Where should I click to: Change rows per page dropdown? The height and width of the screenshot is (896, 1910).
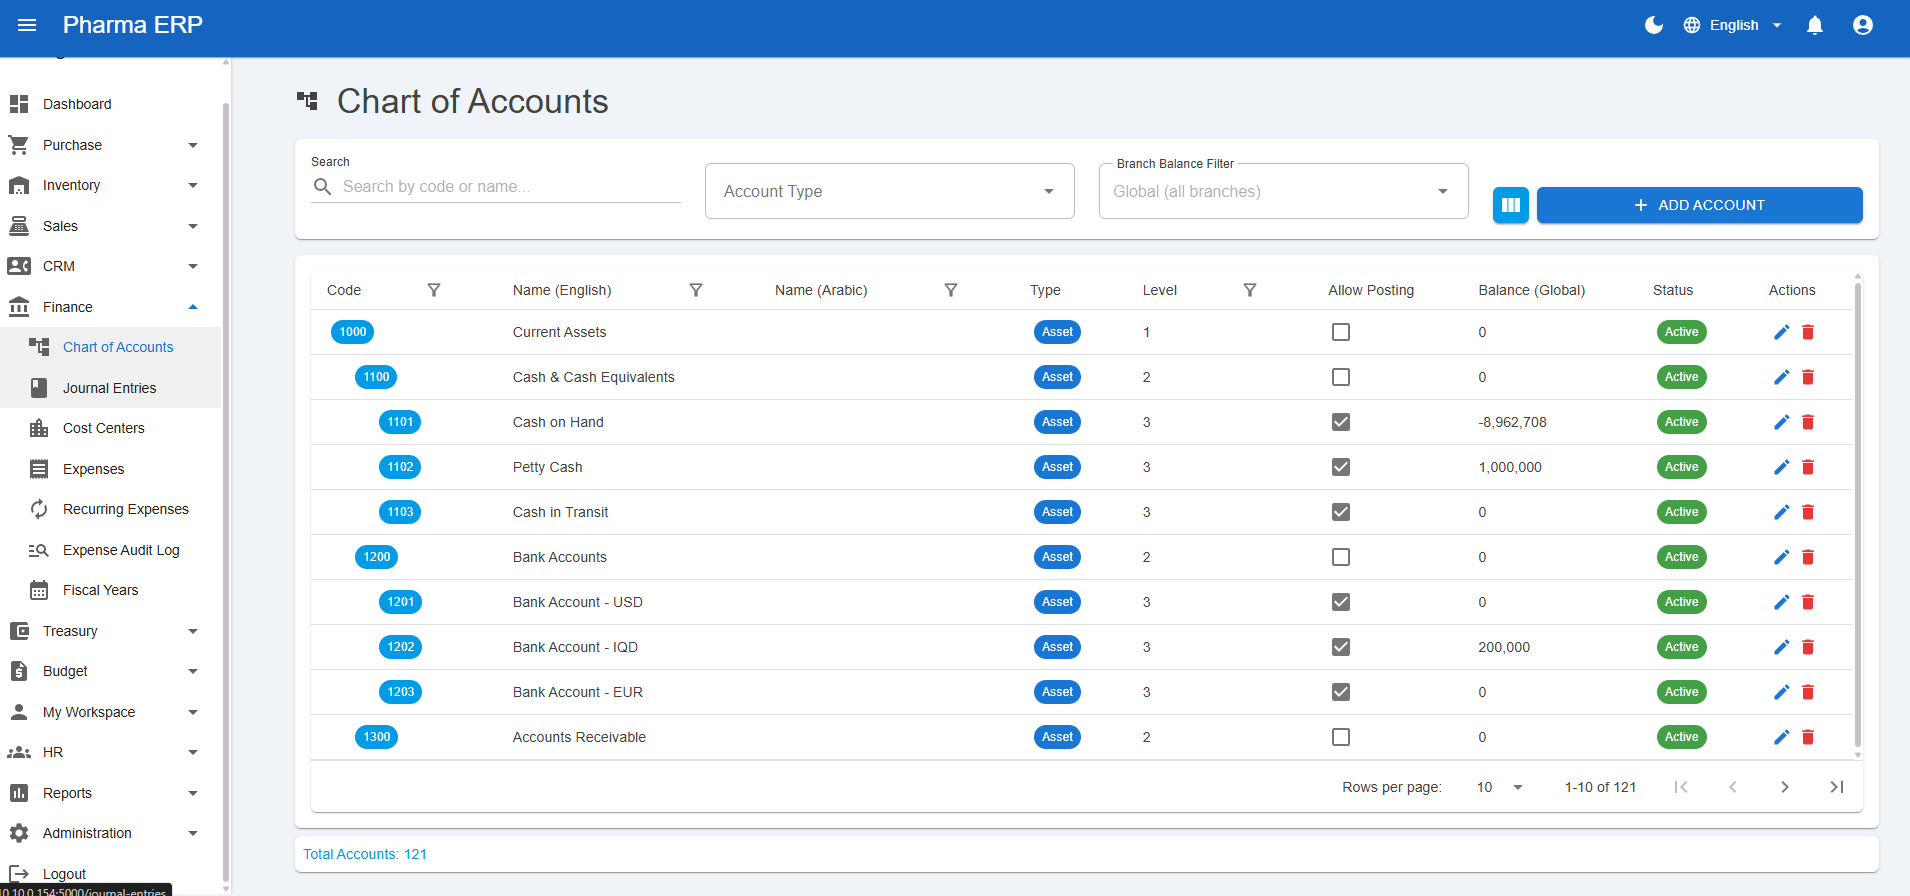coord(1500,787)
